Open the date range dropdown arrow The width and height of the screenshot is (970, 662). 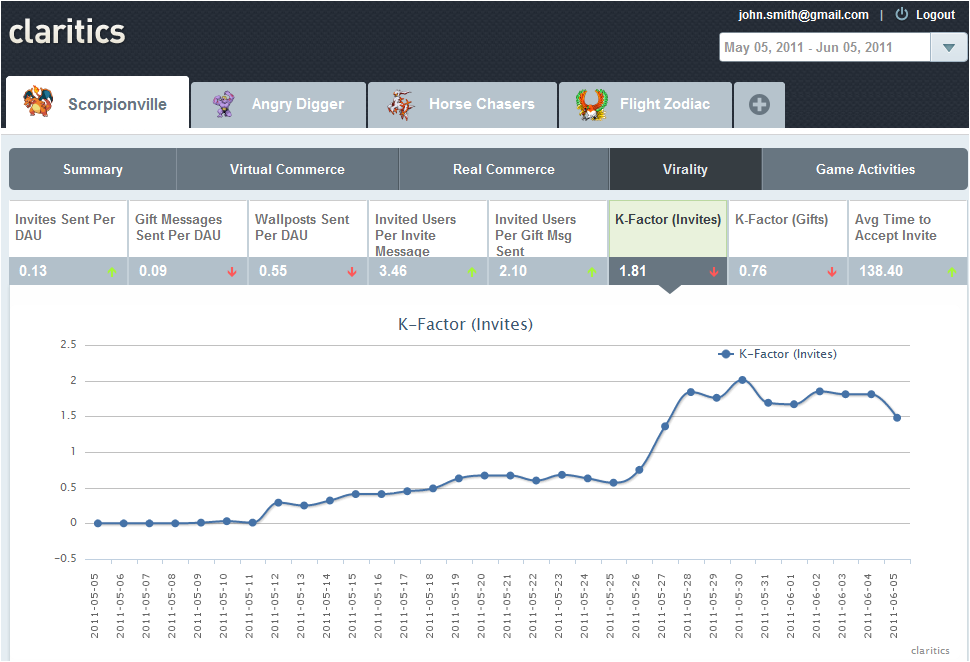[x=948, y=47]
